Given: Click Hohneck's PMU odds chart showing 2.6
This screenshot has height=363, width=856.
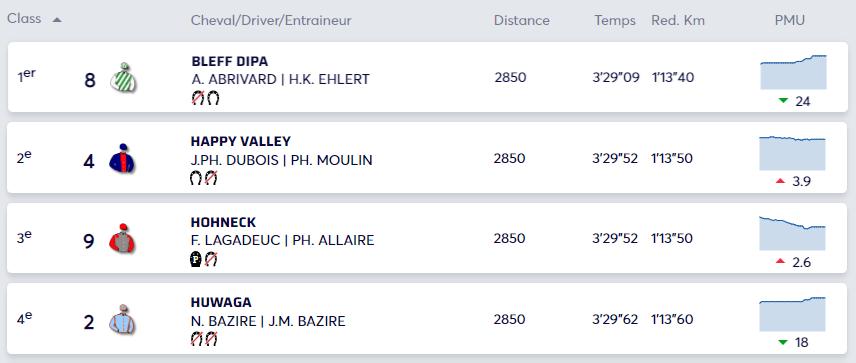Looking at the screenshot, I should coord(792,233).
